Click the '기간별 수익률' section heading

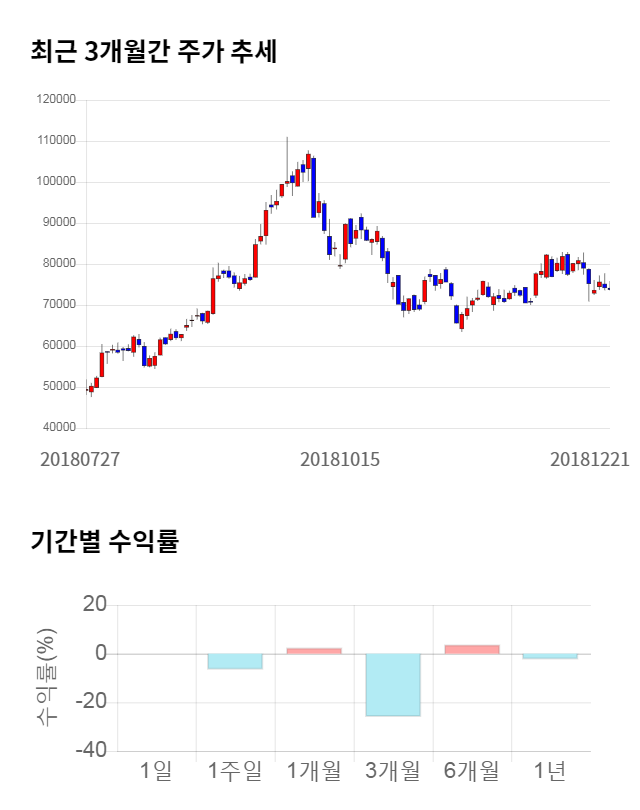(x=104, y=543)
